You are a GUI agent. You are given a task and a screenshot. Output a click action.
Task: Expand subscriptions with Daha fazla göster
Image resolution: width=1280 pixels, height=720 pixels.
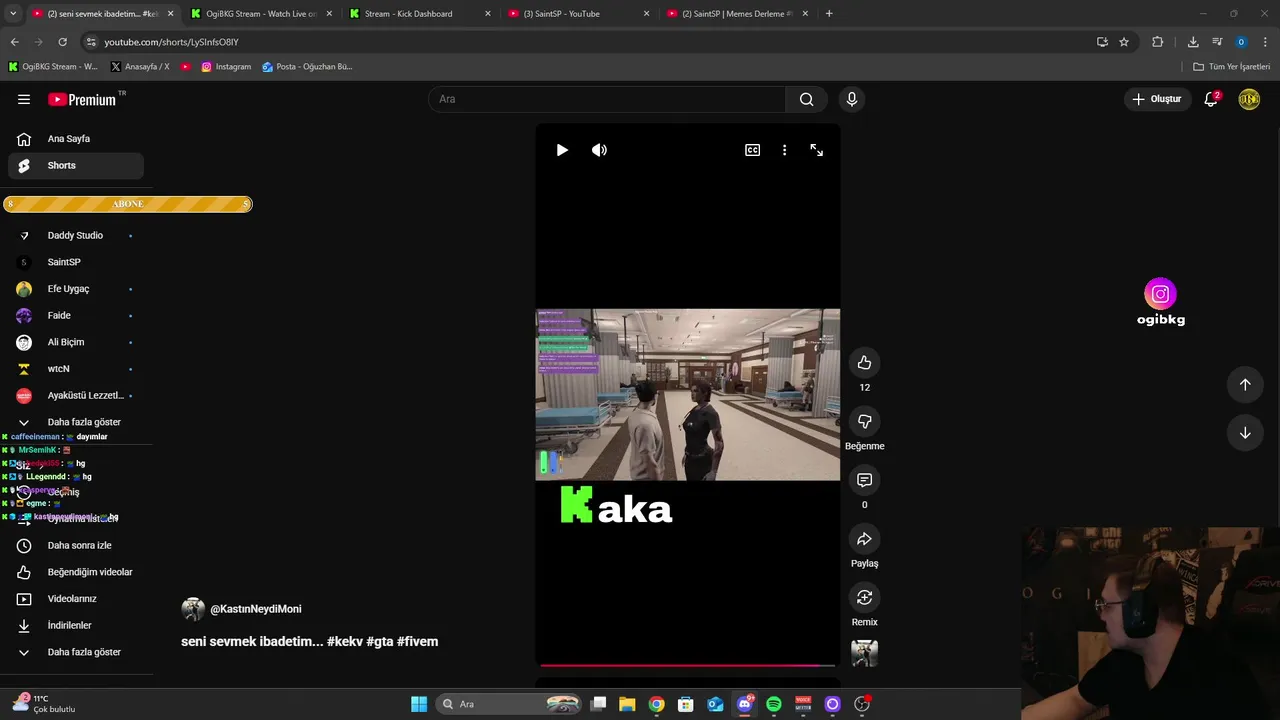click(76, 422)
